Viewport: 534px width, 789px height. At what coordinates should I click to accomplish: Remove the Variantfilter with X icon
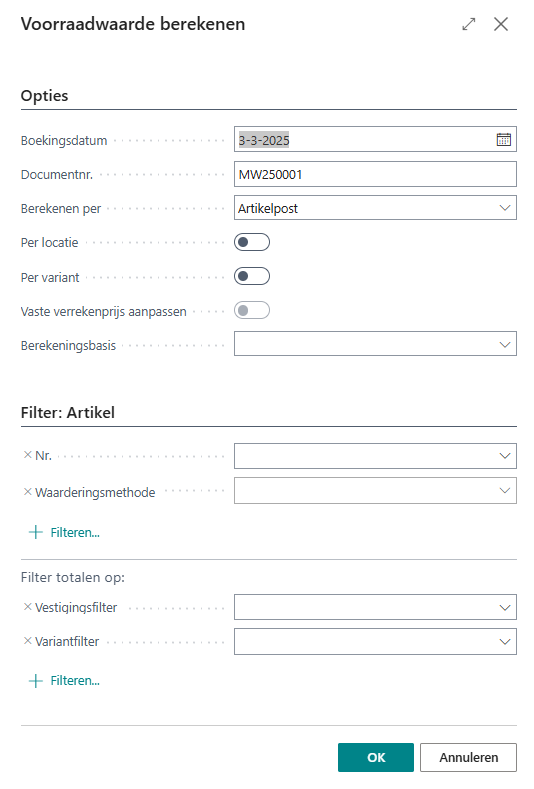(x=28, y=641)
